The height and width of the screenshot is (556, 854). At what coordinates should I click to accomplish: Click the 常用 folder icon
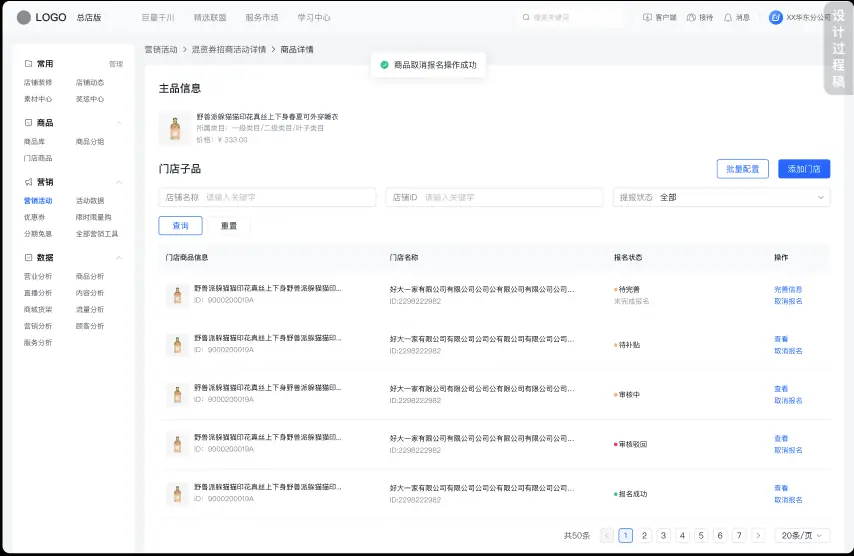(x=28, y=64)
